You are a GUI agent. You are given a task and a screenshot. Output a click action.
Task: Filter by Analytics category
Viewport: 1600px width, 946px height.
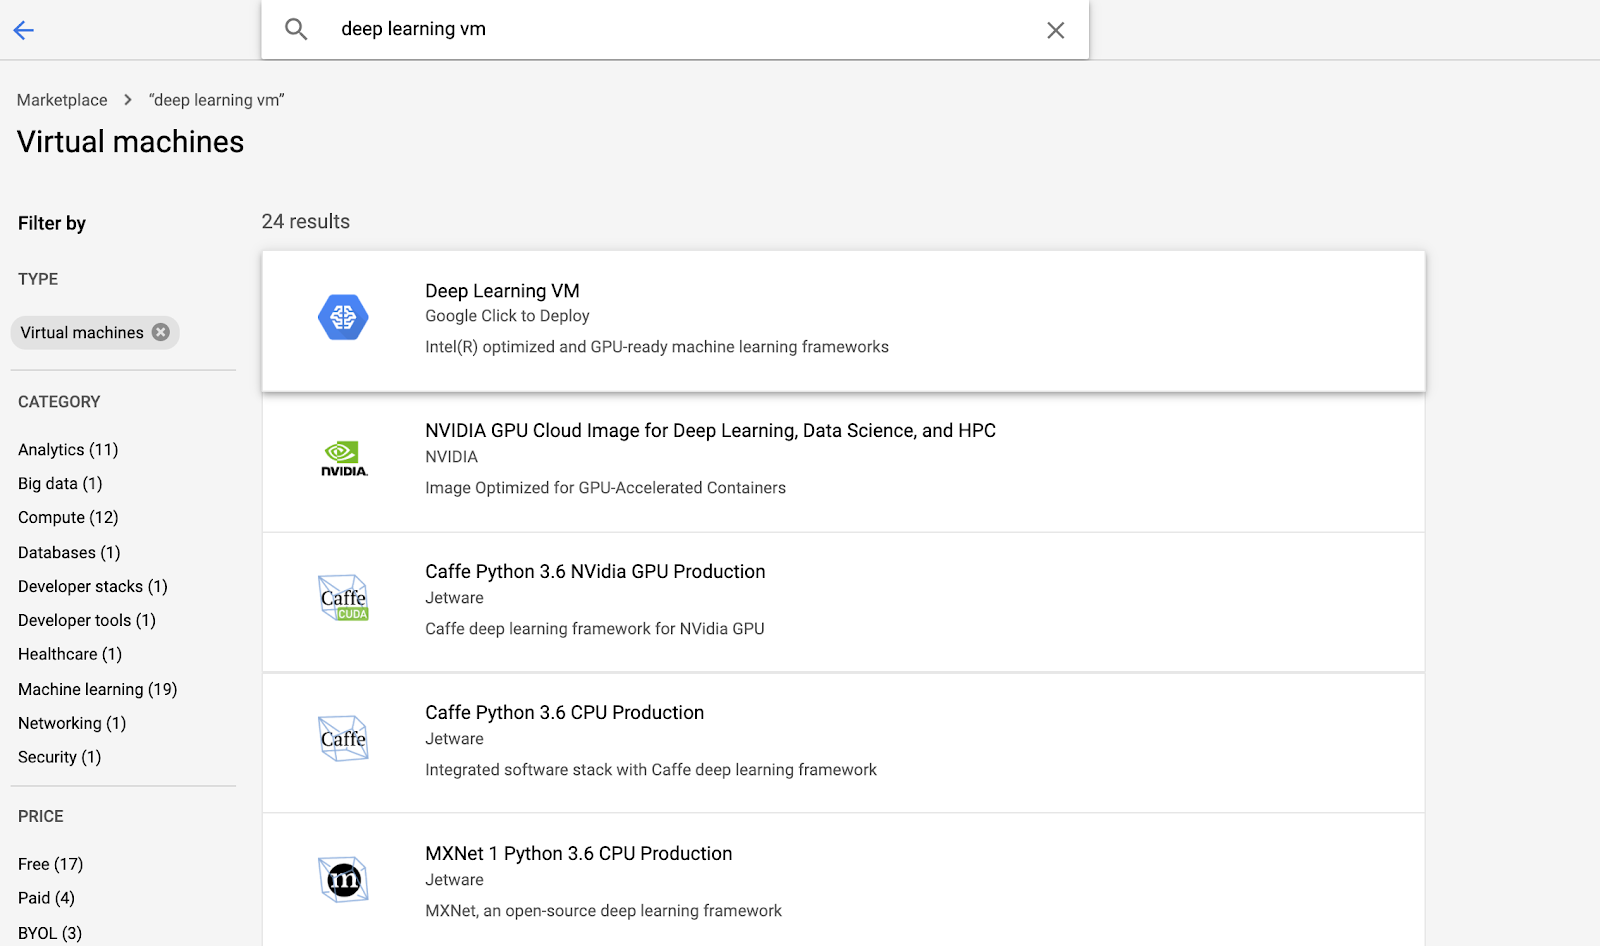pos(68,450)
